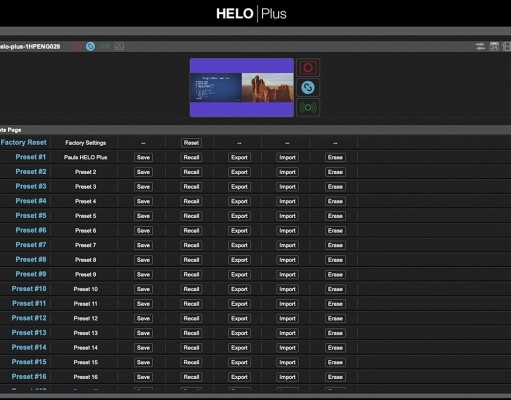The width and height of the screenshot is (511, 400).
Task: Click Export in the Preset #3 row
Action: (x=239, y=187)
